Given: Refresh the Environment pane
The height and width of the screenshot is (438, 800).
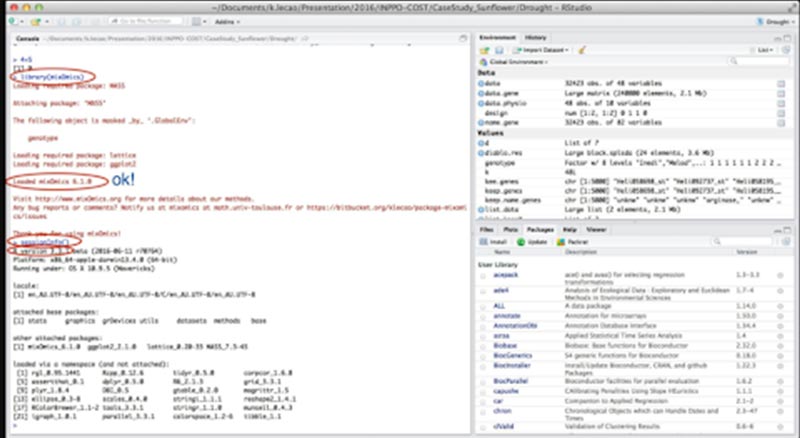Looking at the screenshot, I should 786,50.
